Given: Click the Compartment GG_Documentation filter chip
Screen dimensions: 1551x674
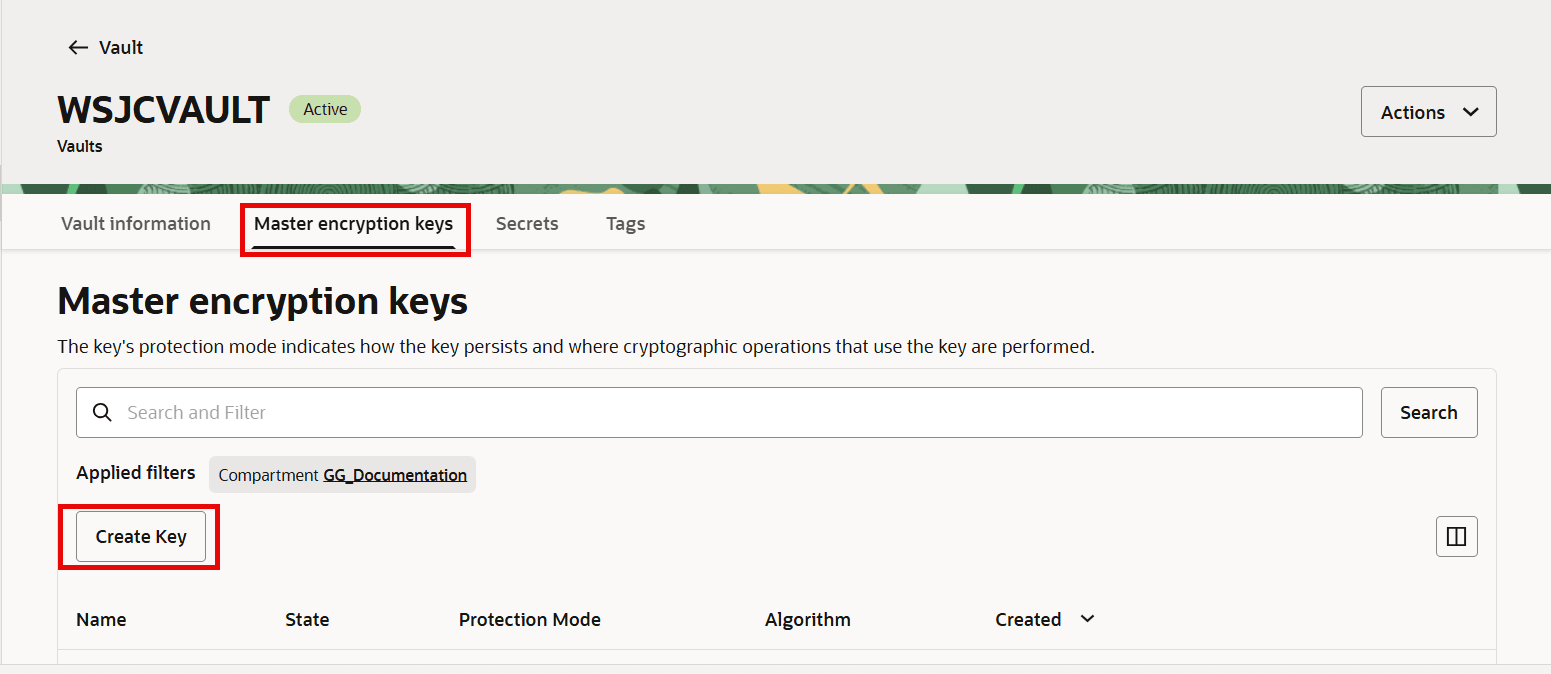Looking at the screenshot, I should 342,474.
